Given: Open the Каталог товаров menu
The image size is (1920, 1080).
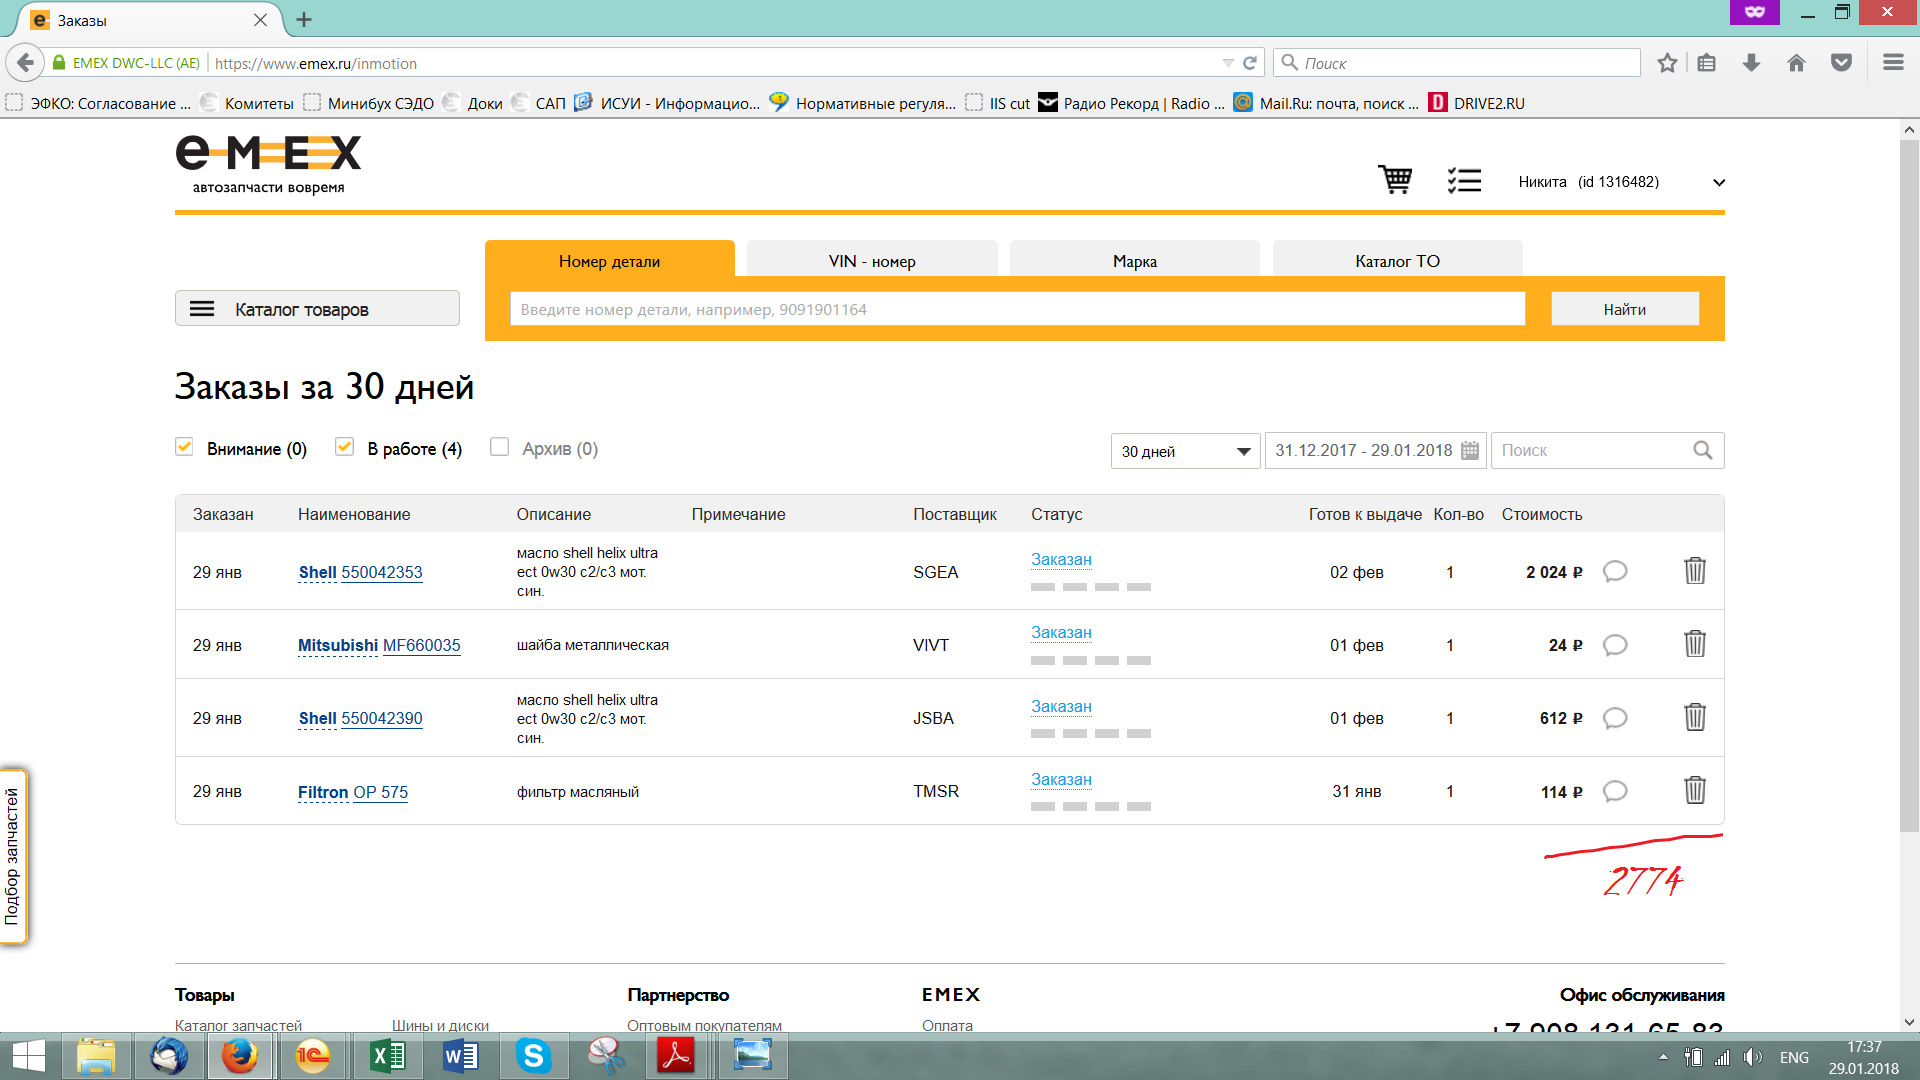Looking at the screenshot, I should click(x=317, y=309).
